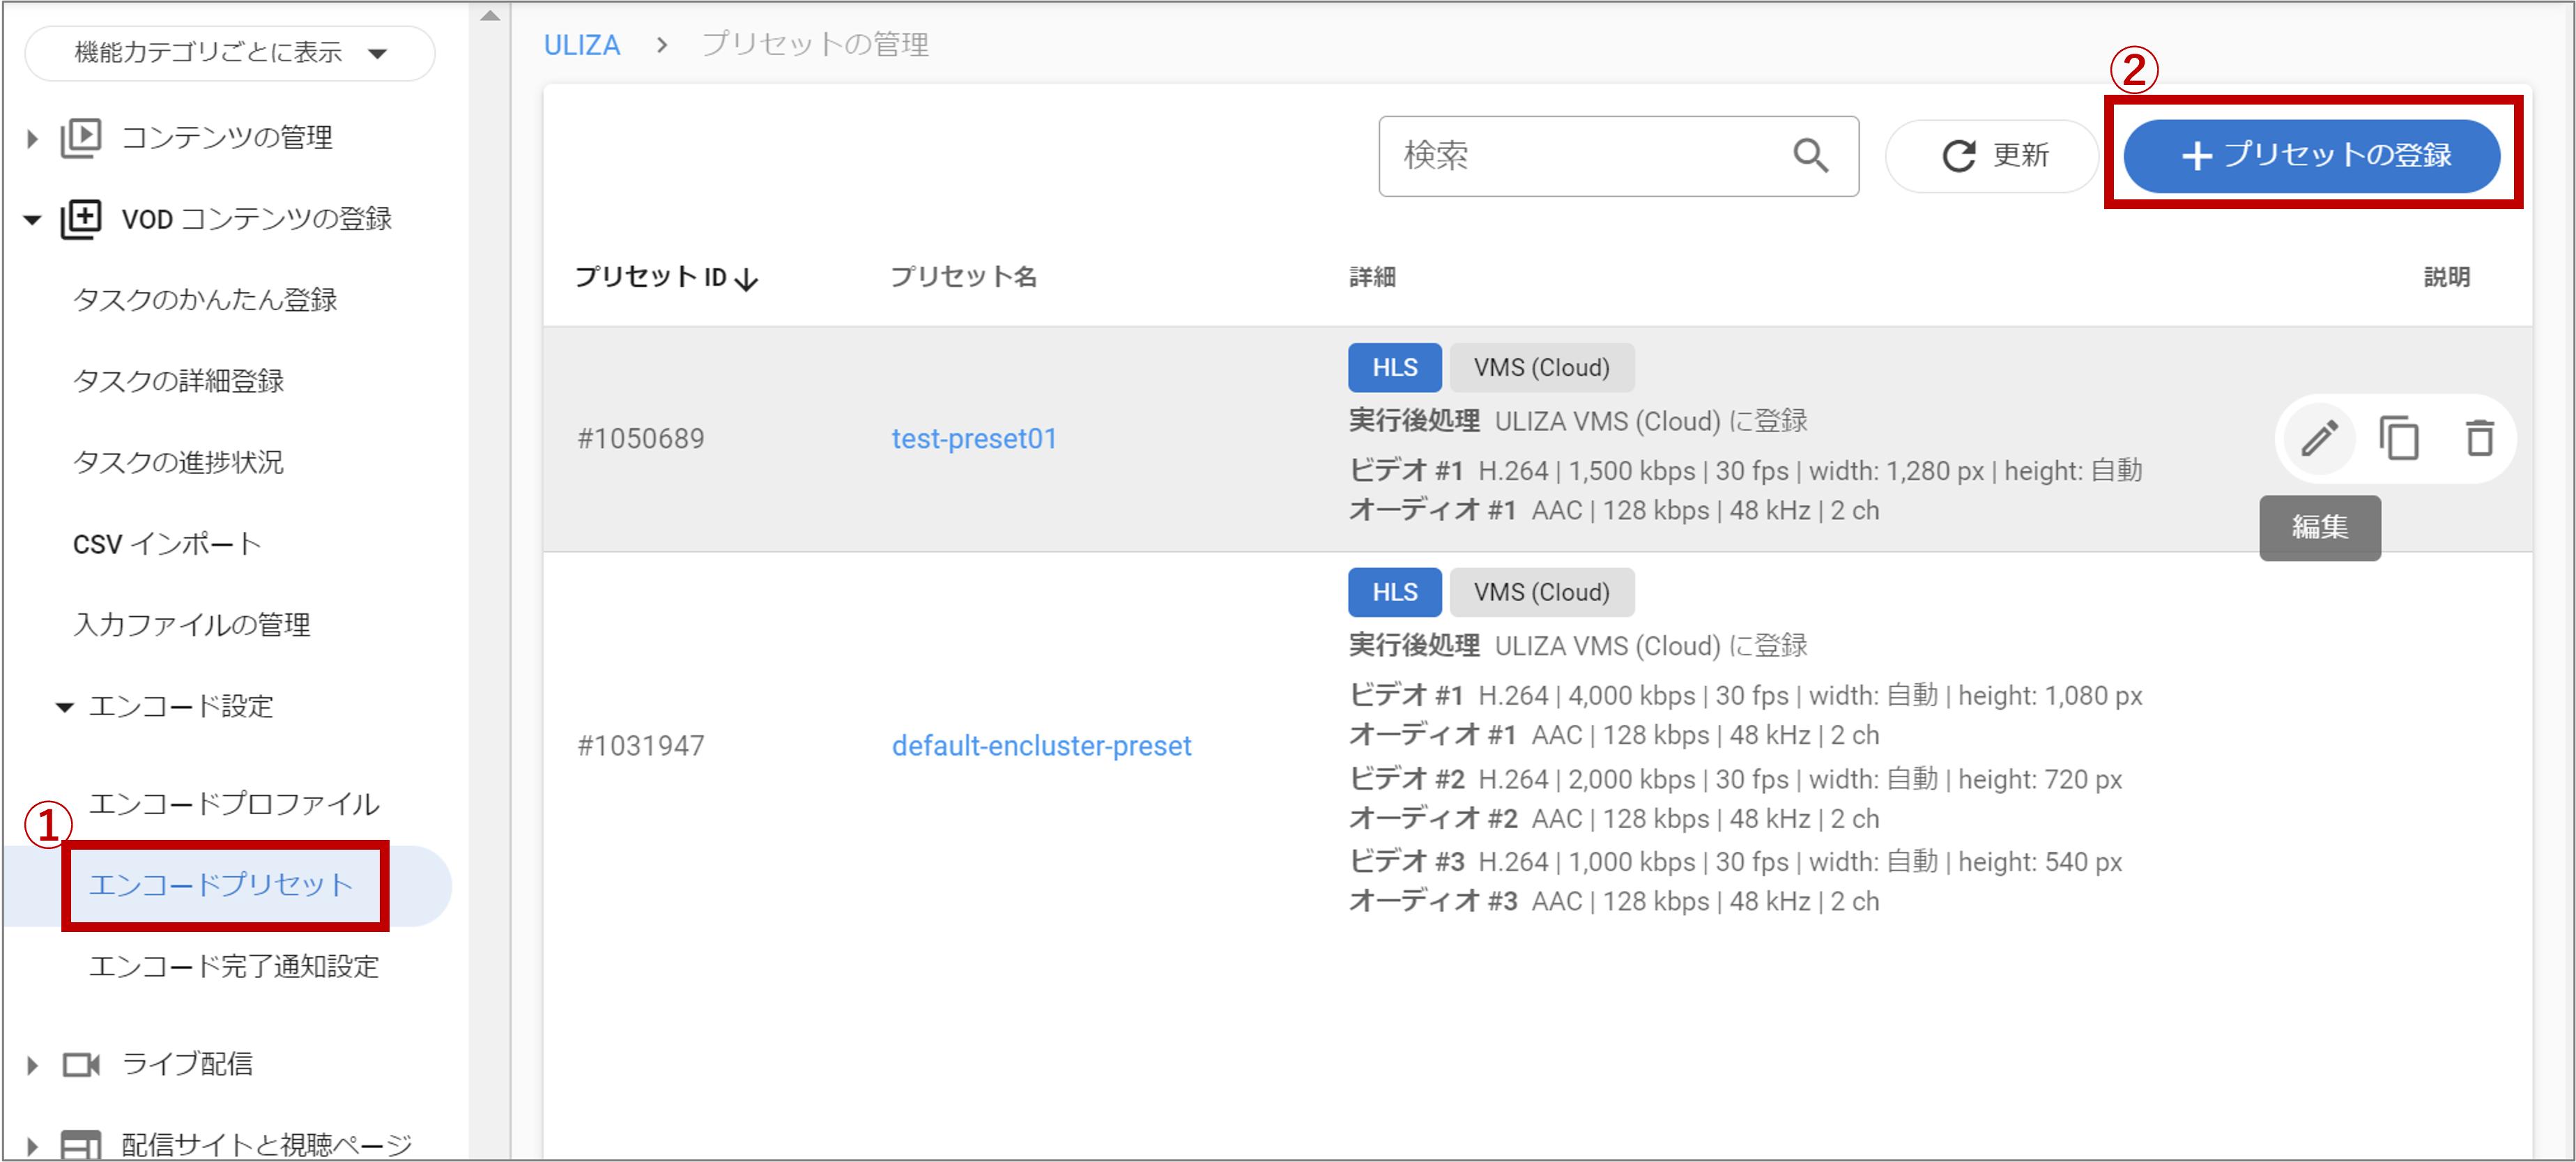Select エンコードプリセット menu item

[221, 885]
